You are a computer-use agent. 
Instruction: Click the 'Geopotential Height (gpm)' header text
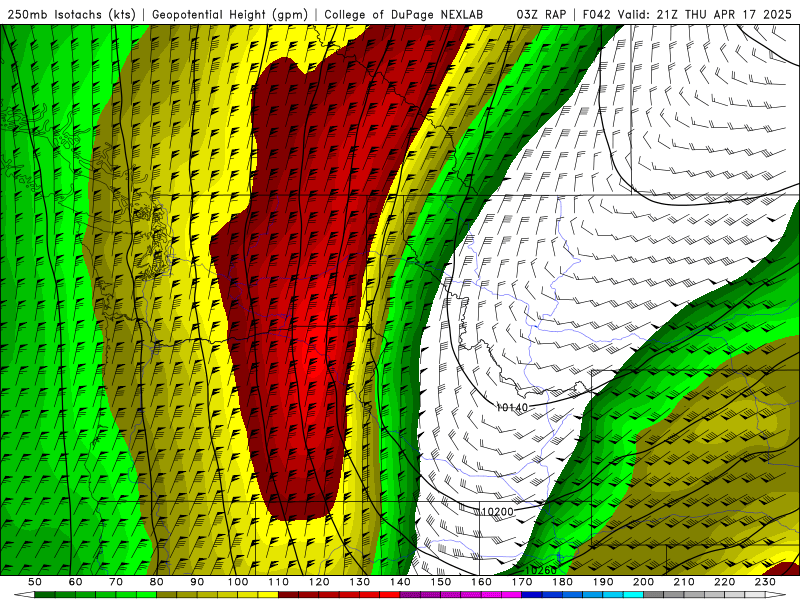(230, 15)
